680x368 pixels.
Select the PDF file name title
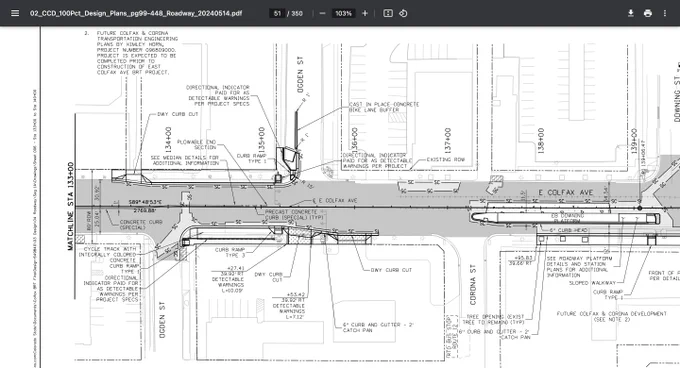[x=136, y=13]
